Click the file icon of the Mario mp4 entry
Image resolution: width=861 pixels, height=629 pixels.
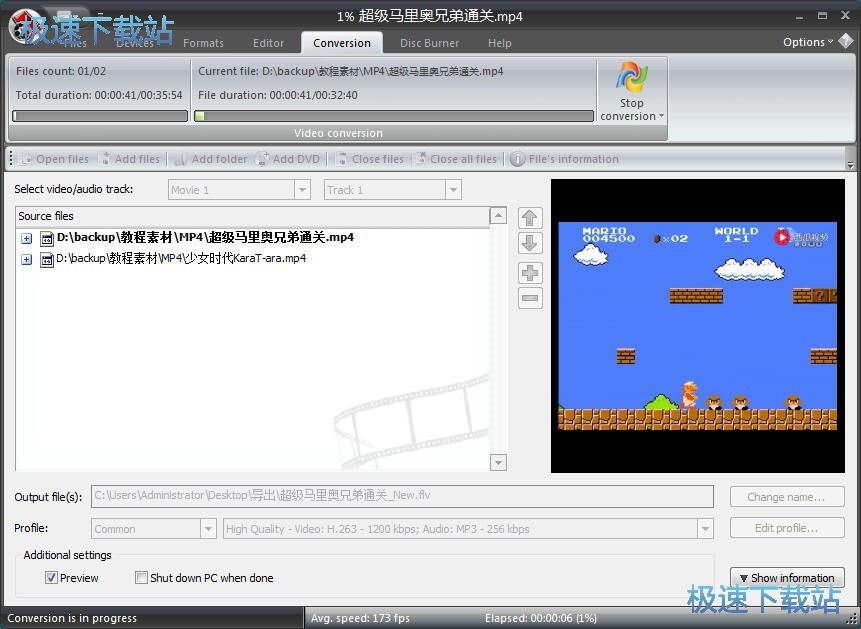pos(47,238)
